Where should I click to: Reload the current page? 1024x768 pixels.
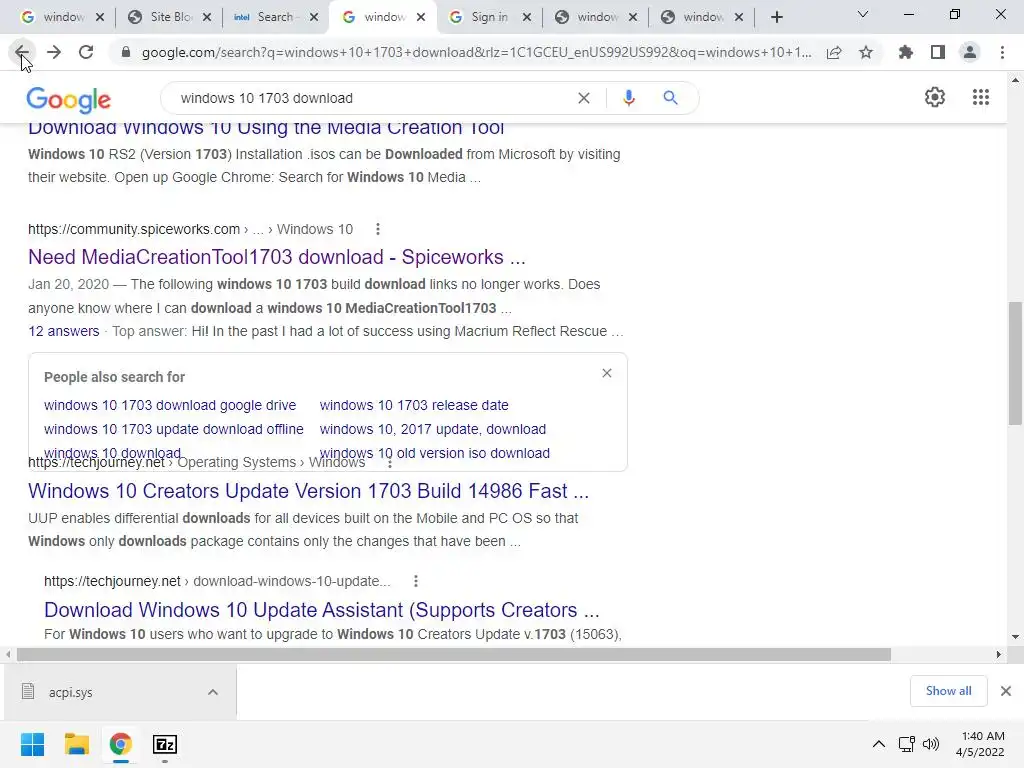tap(86, 52)
